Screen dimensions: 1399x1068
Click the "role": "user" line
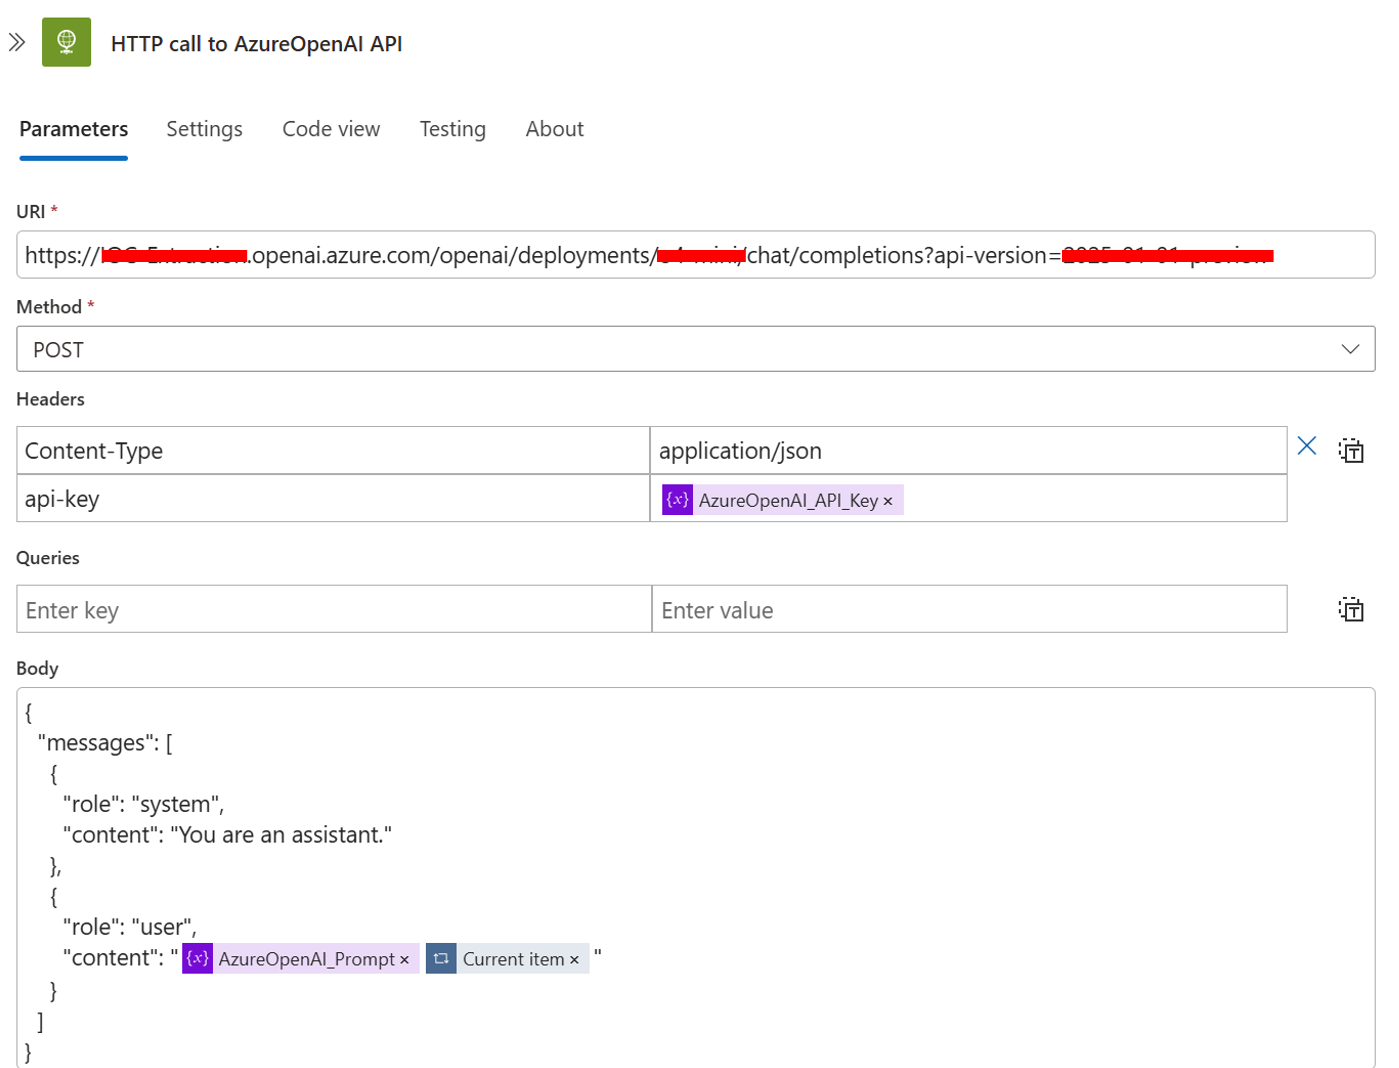[x=129, y=927]
